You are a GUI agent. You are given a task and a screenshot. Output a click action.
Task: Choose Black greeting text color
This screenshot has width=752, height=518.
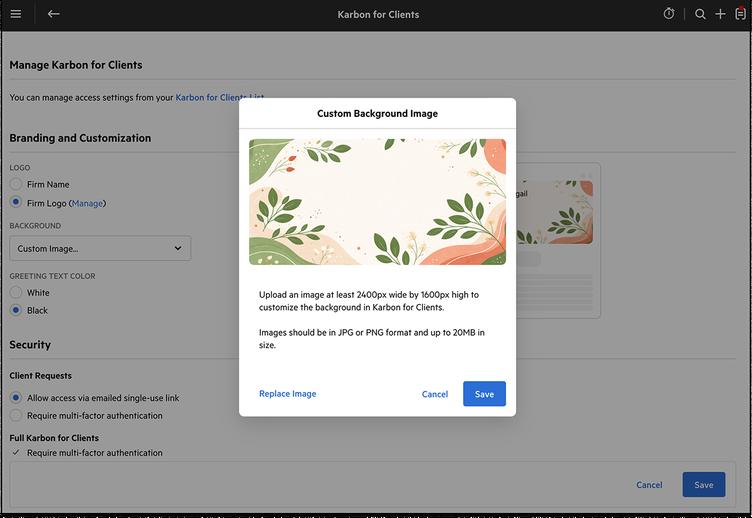pos(16,311)
